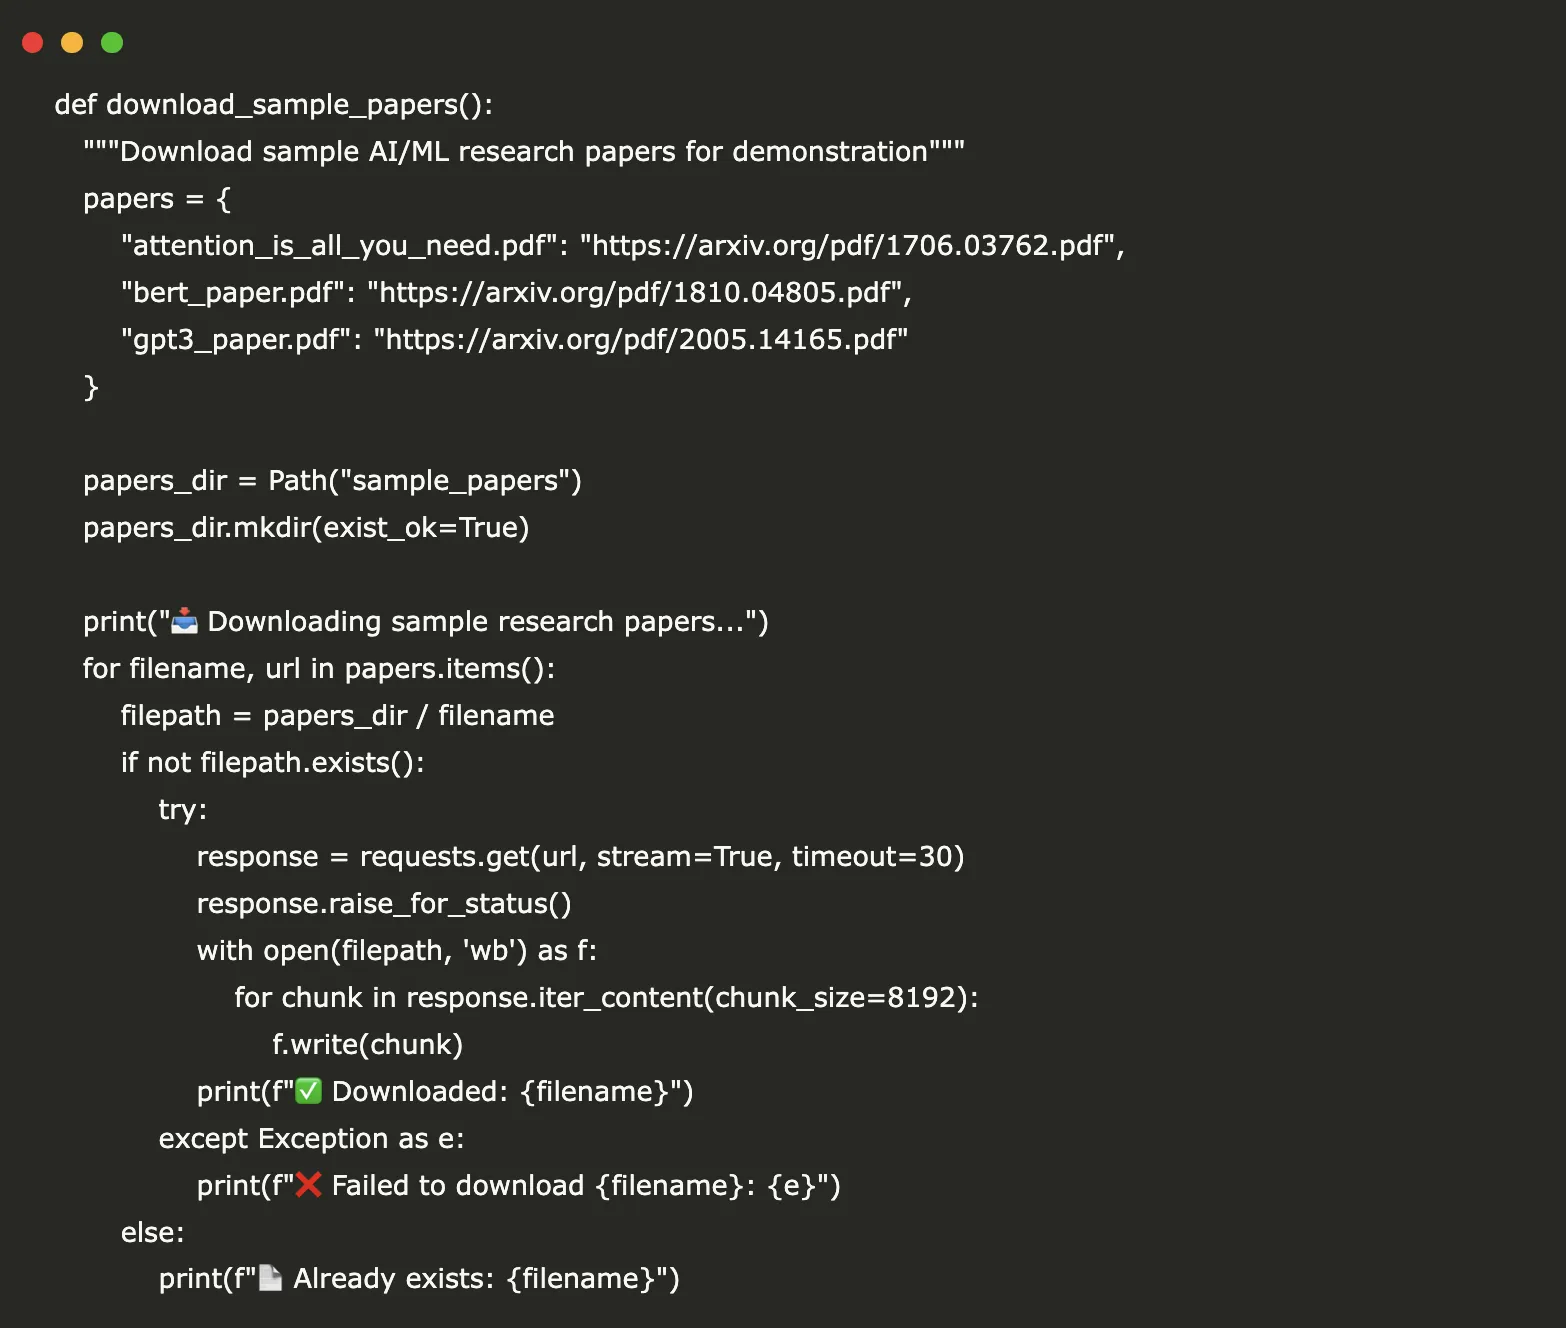Click the "except Exception as e" line
Viewport: 1566px width, 1328px height.
pyautogui.click(x=311, y=1139)
